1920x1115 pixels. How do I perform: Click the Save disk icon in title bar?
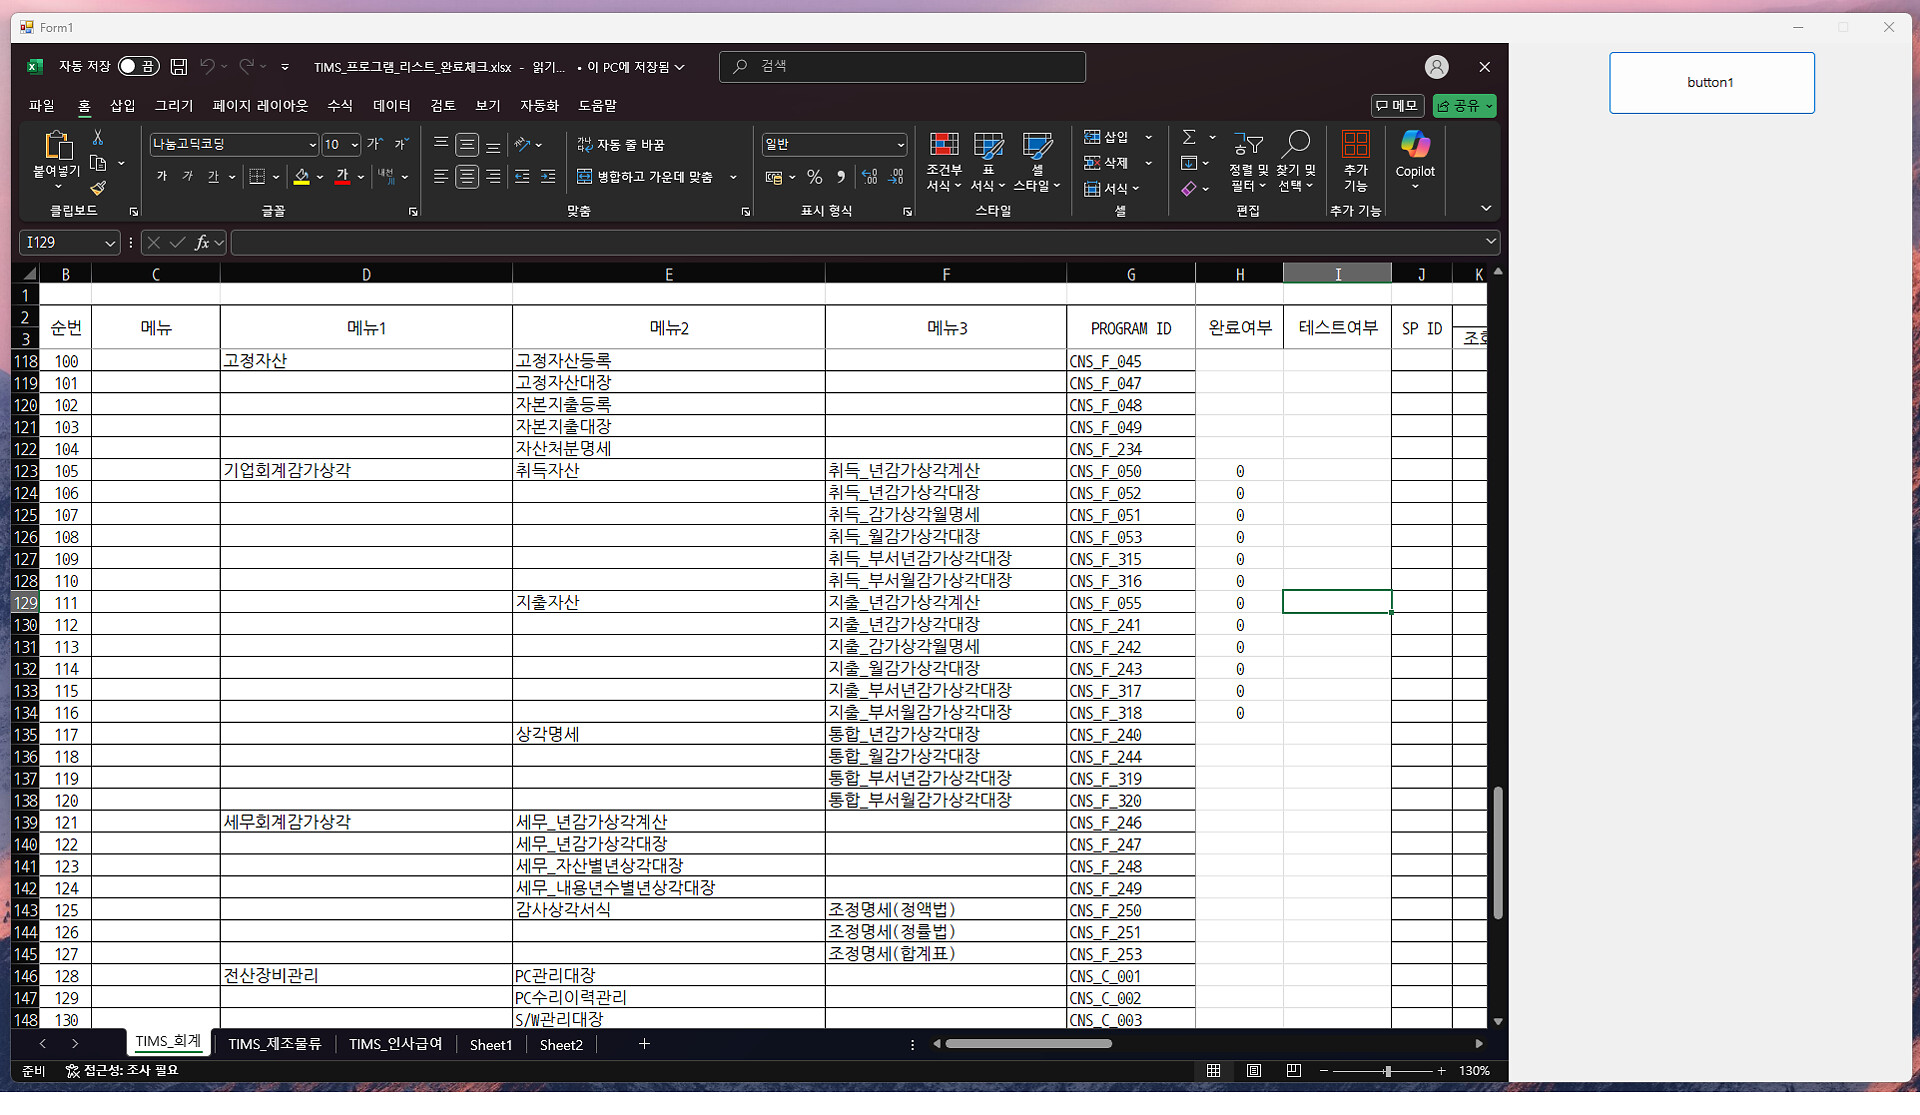coord(179,67)
